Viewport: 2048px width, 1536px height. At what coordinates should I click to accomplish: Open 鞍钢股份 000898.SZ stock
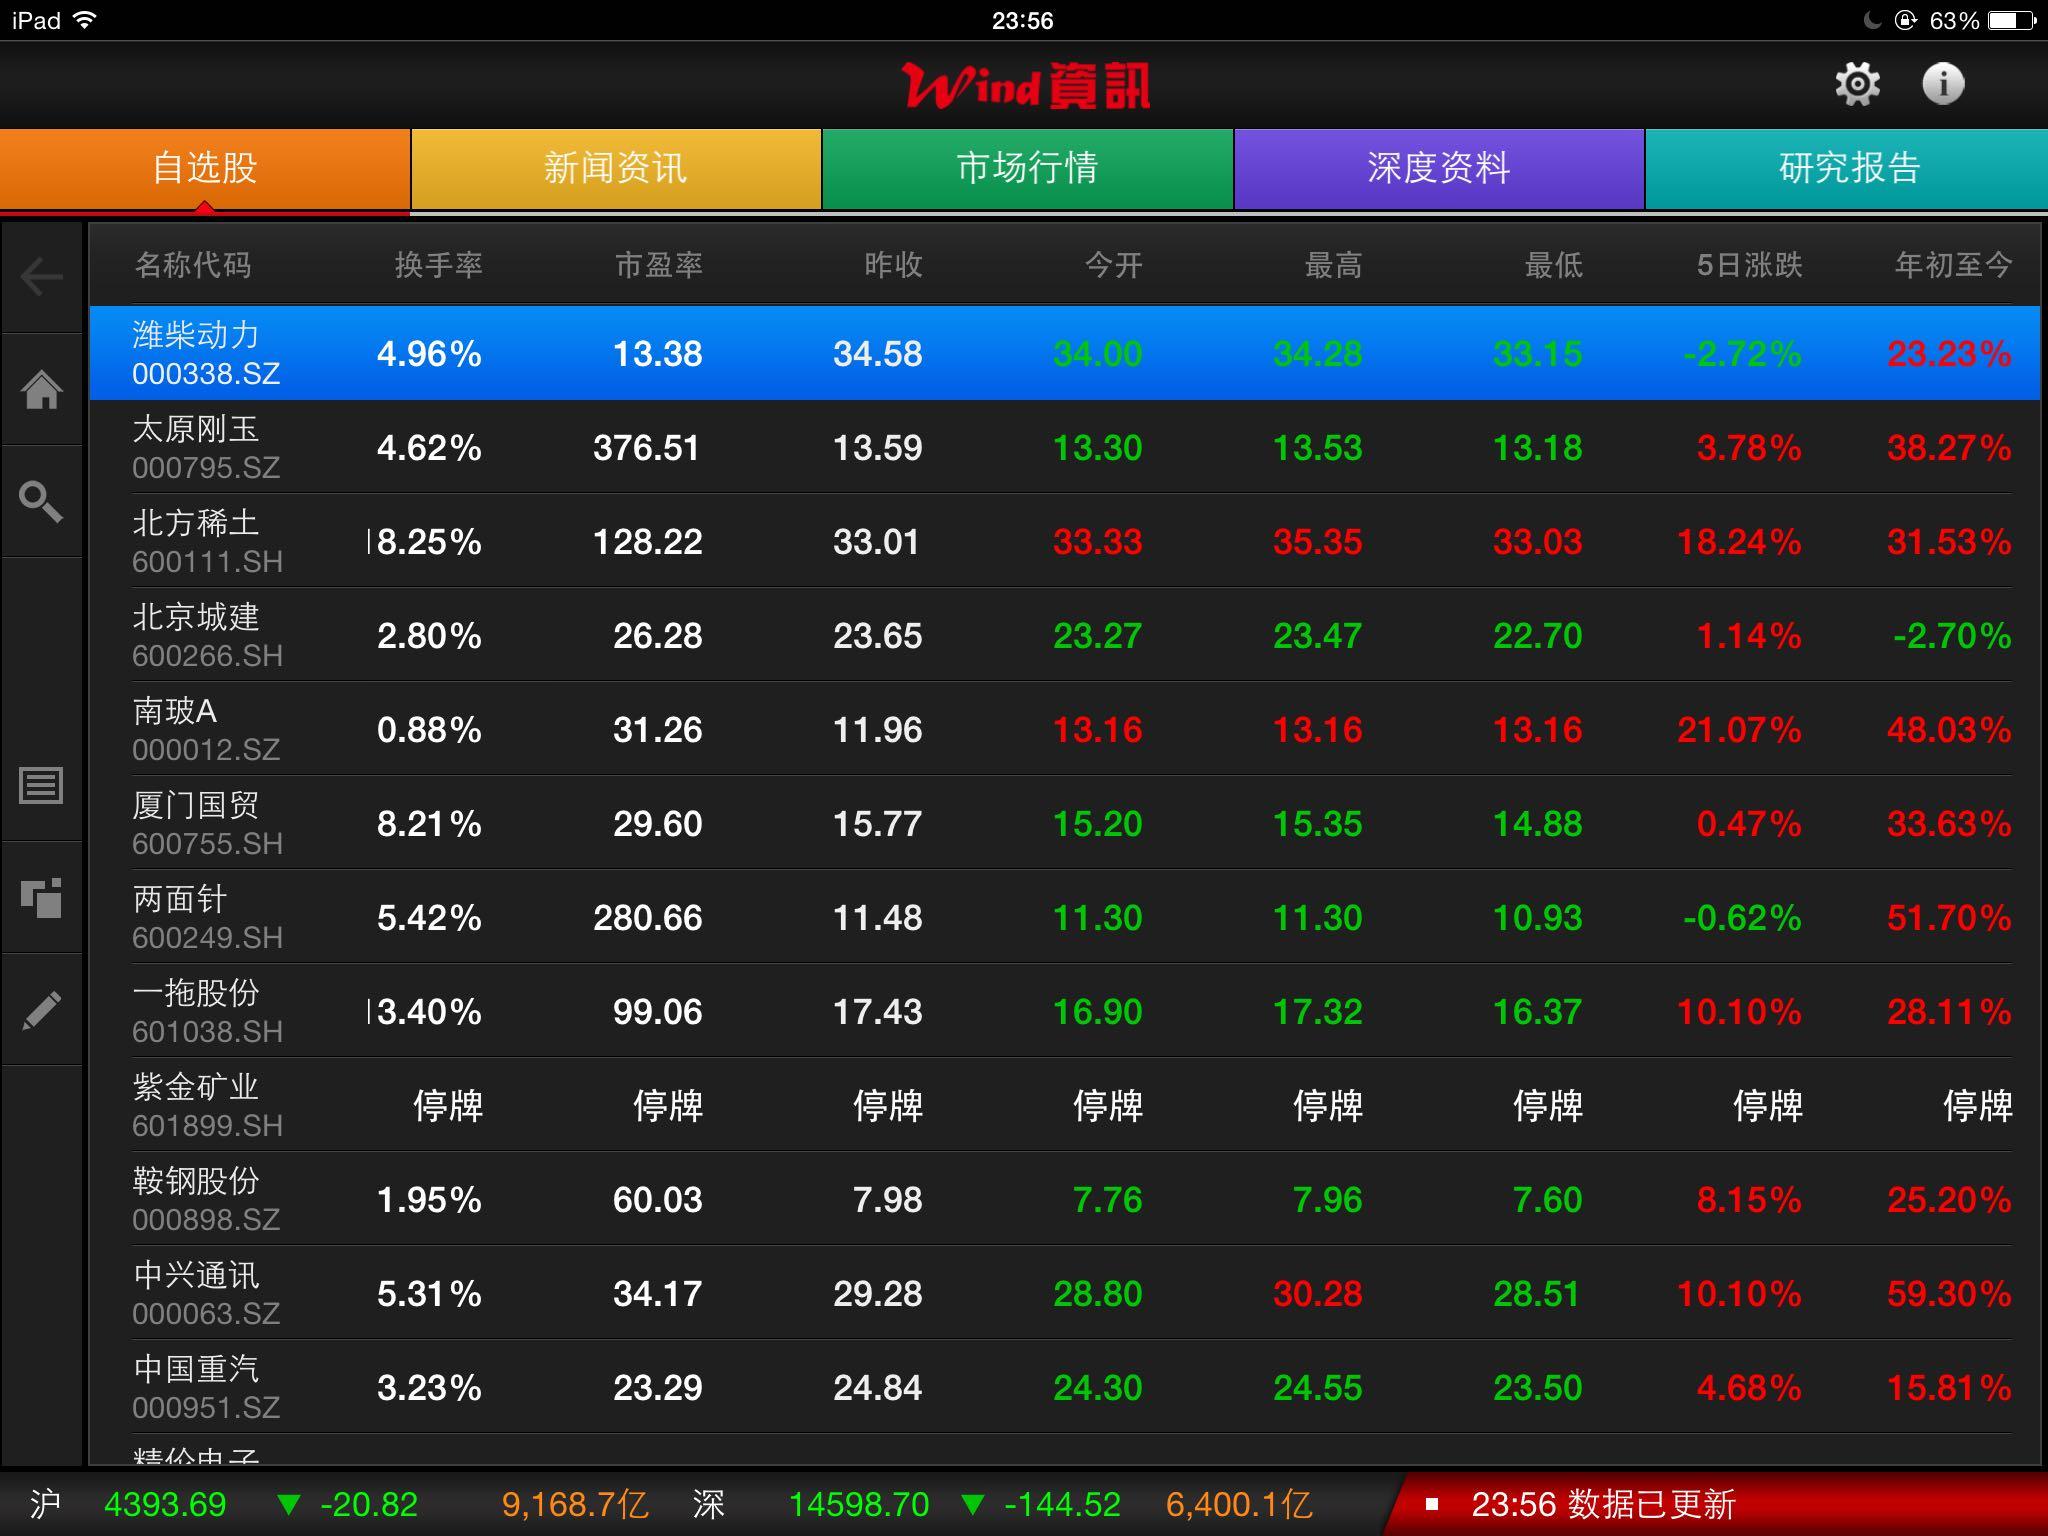(x=1065, y=1199)
